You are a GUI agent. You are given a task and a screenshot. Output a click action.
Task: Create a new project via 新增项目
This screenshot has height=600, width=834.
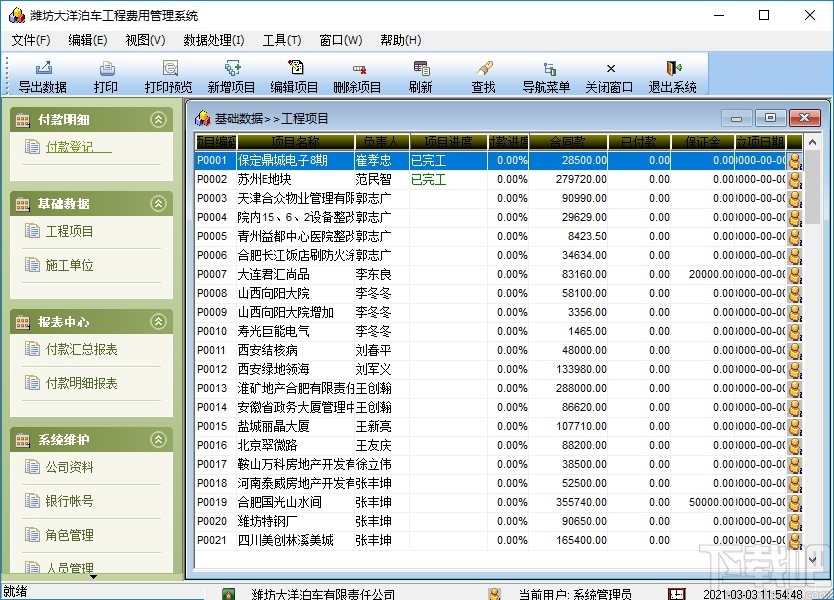tap(230, 75)
